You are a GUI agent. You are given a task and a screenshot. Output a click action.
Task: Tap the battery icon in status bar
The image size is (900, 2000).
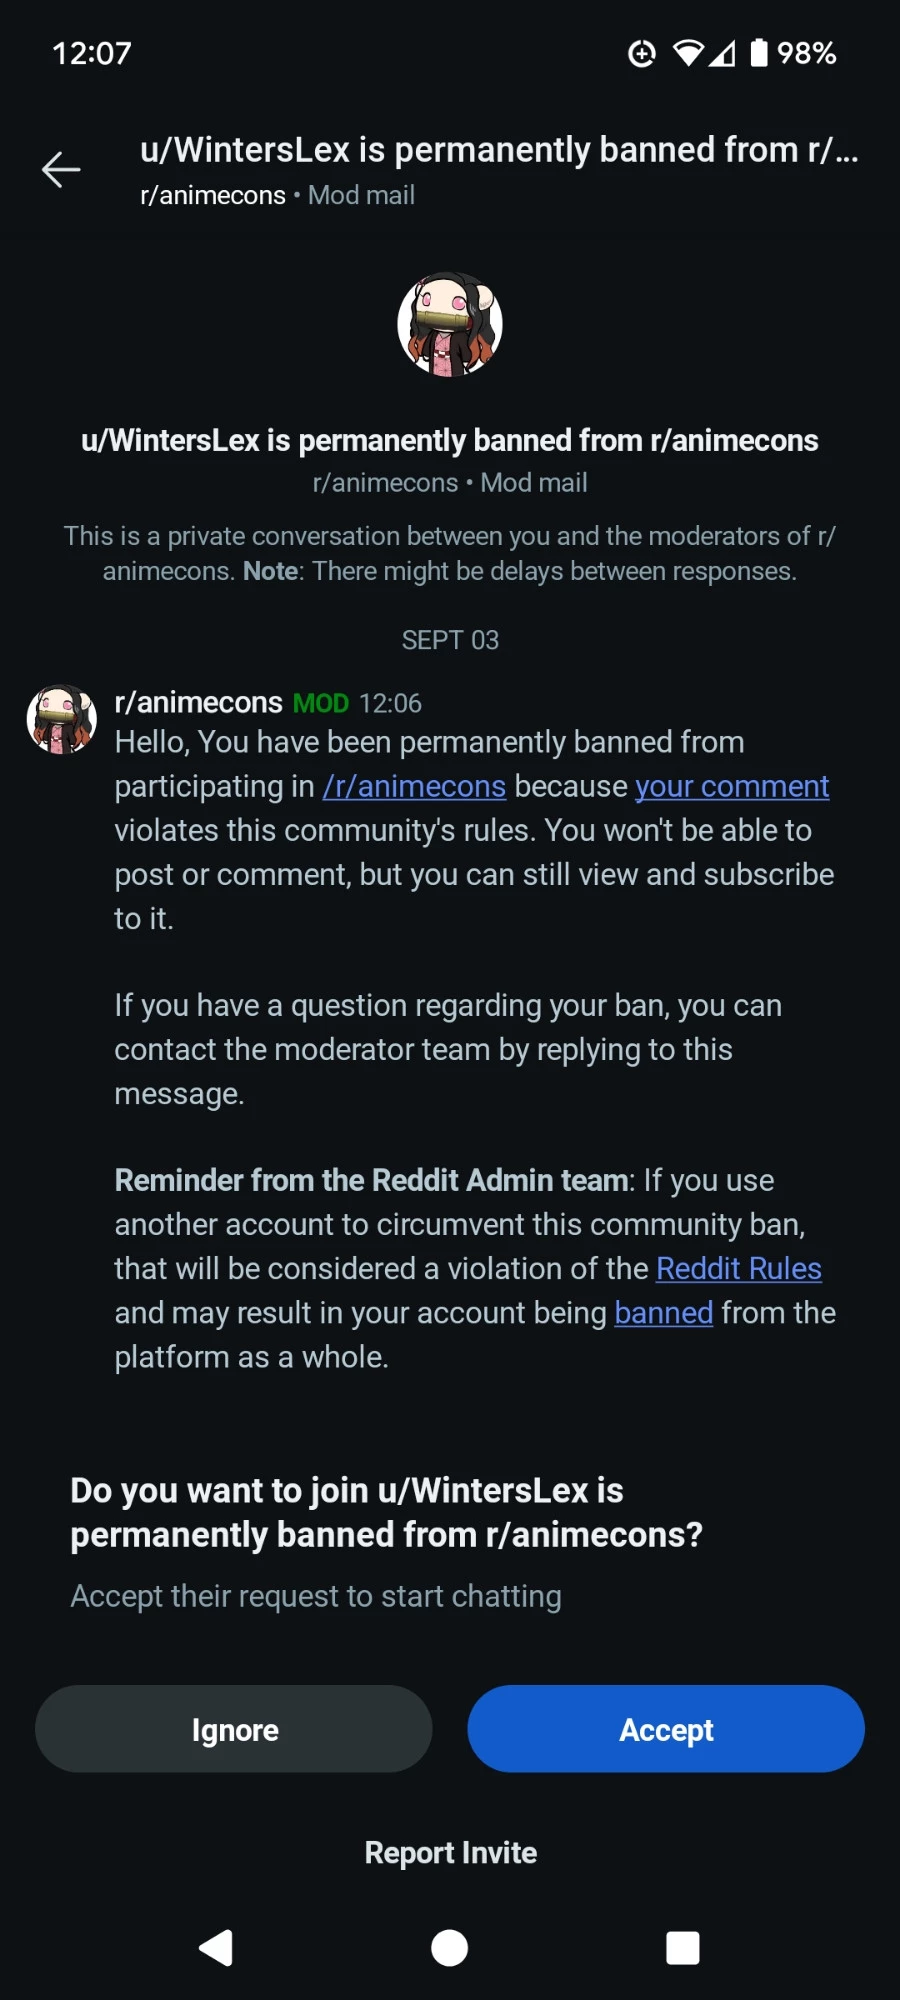click(x=759, y=53)
